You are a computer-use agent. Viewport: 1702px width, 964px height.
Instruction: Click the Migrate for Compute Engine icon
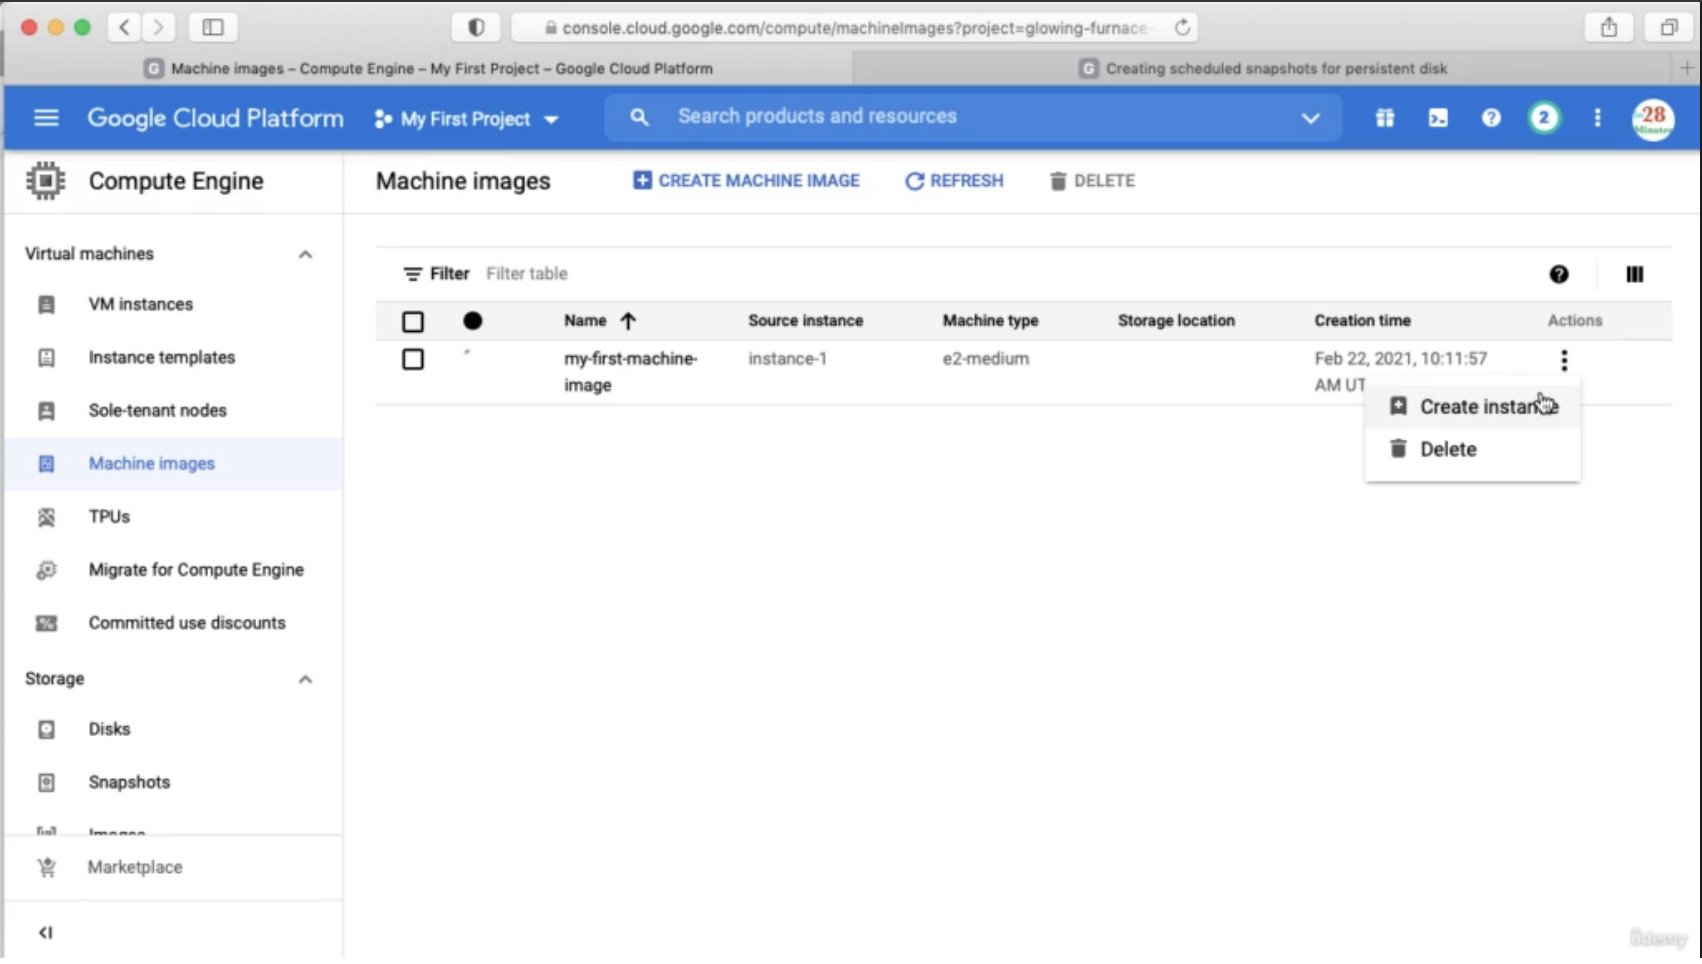tap(46, 570)
